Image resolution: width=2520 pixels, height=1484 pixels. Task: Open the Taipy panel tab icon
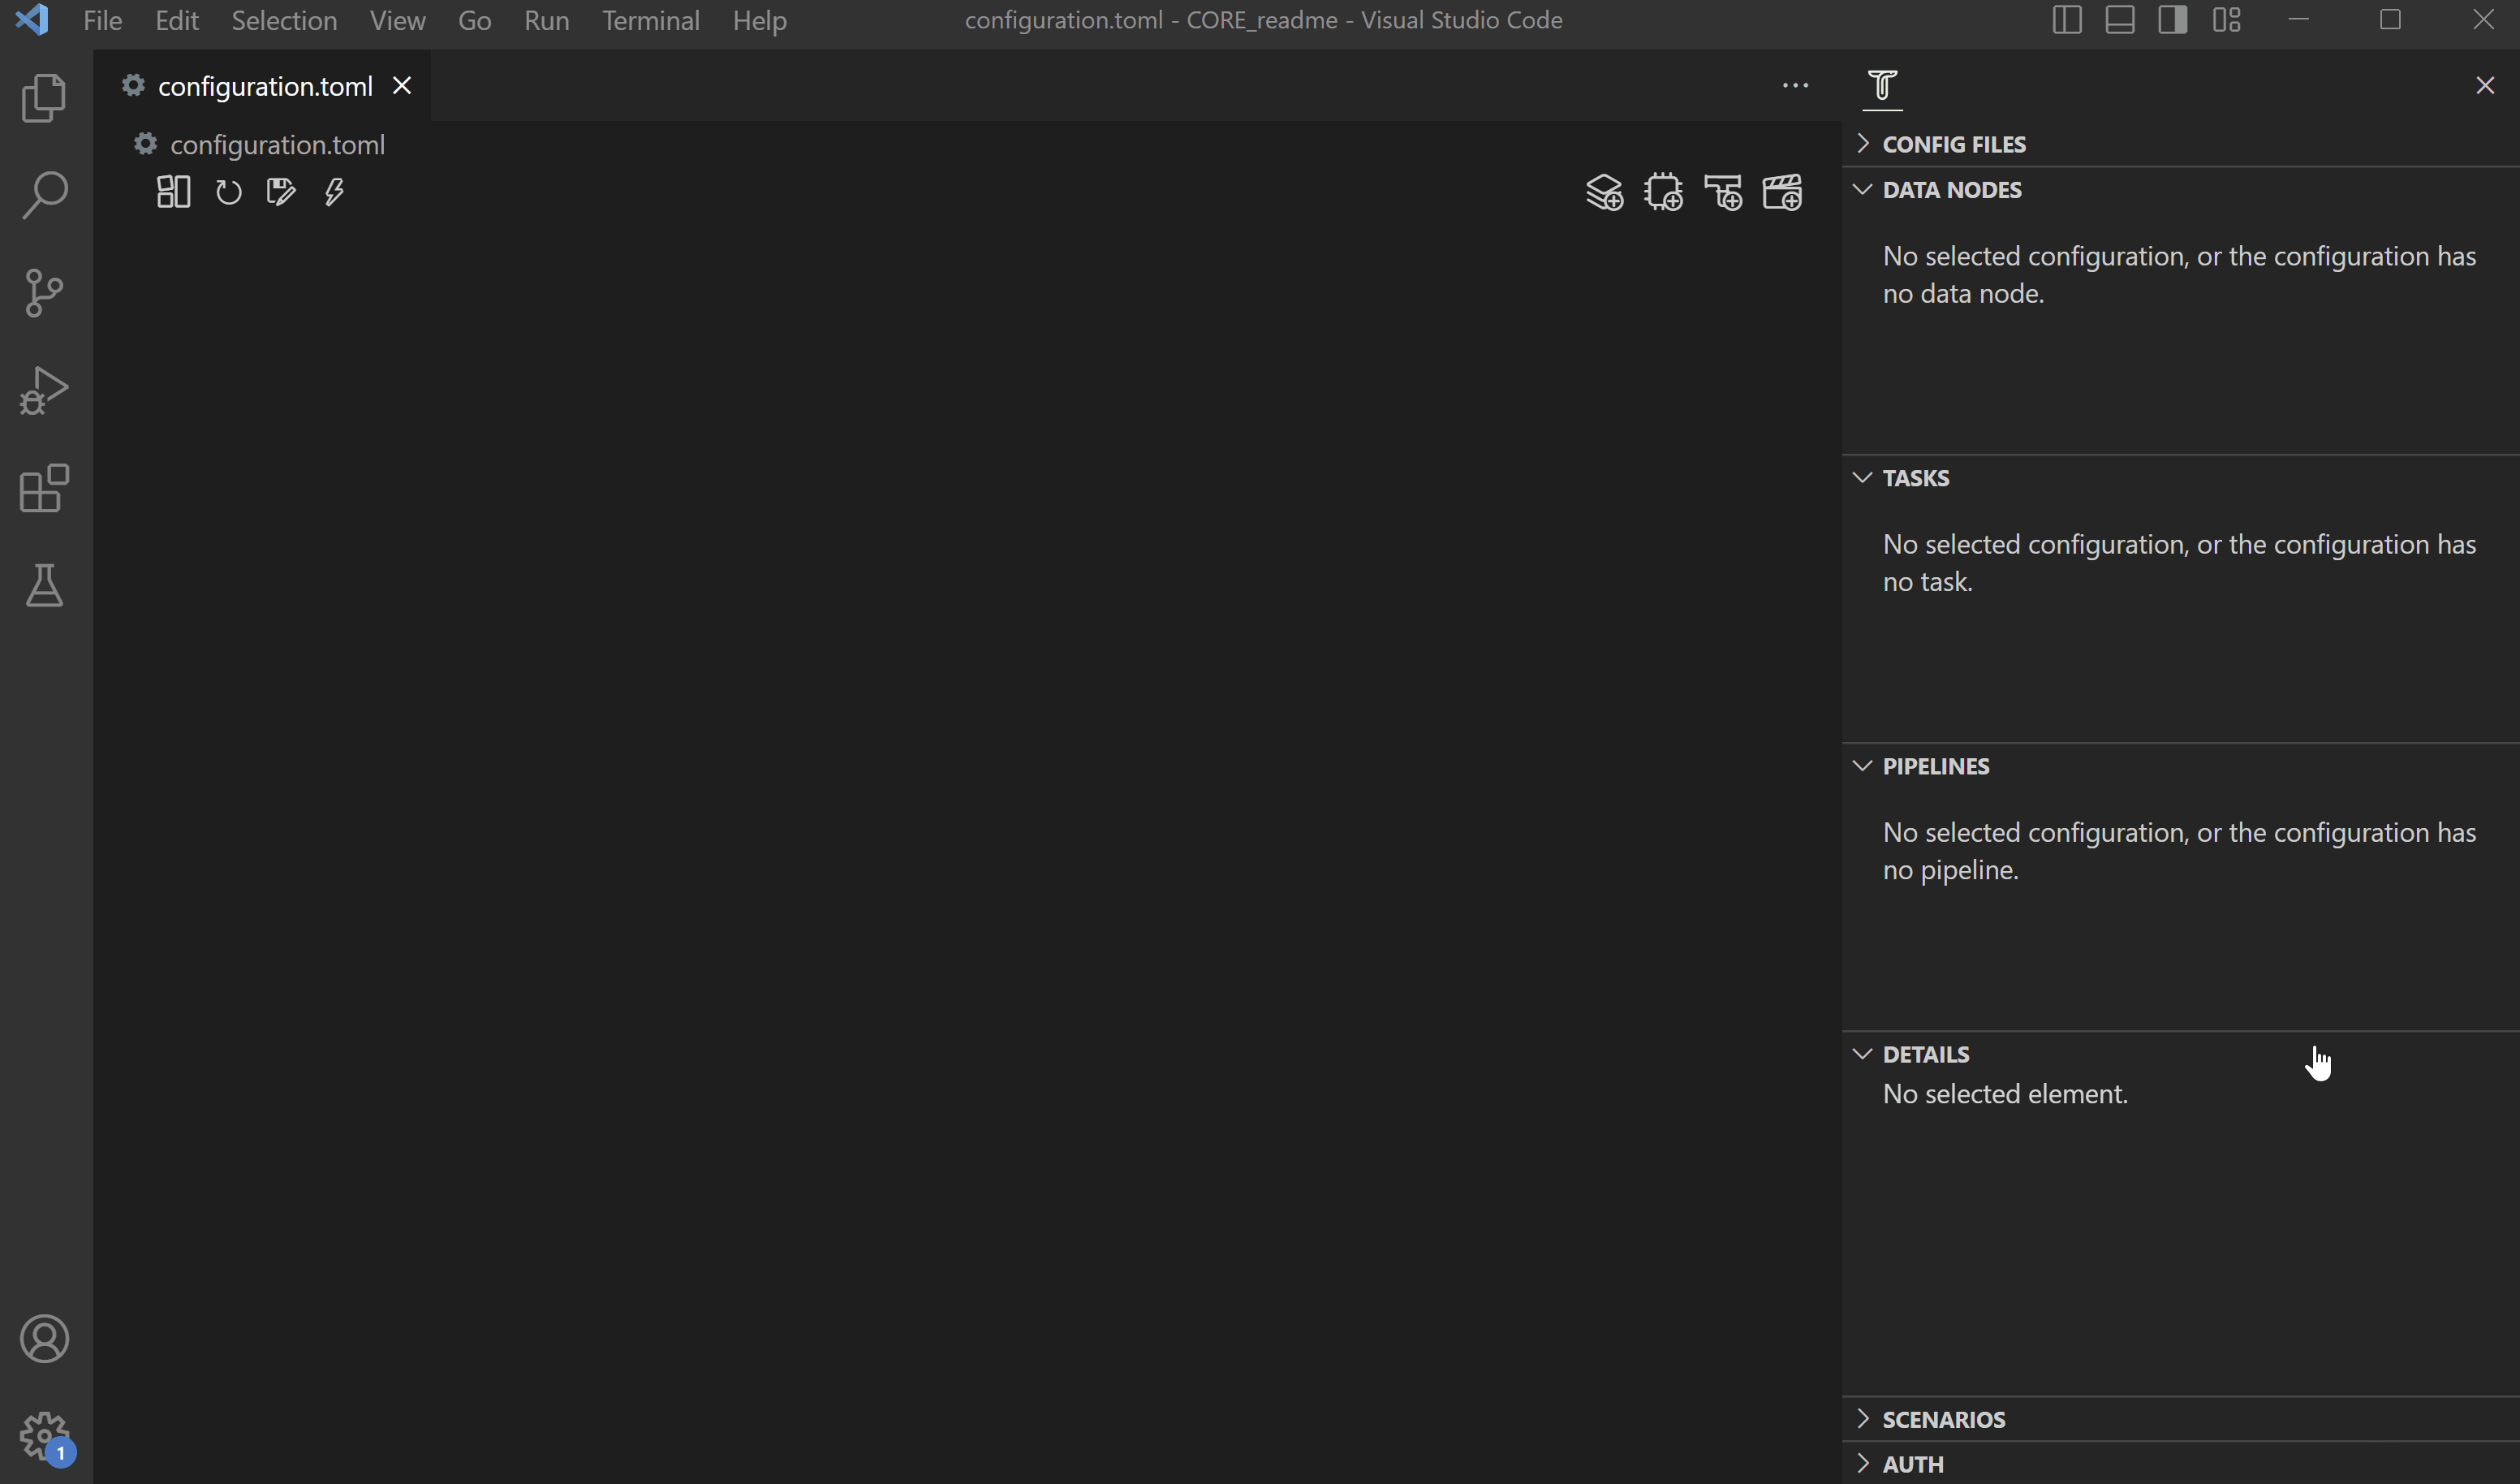1882,86
